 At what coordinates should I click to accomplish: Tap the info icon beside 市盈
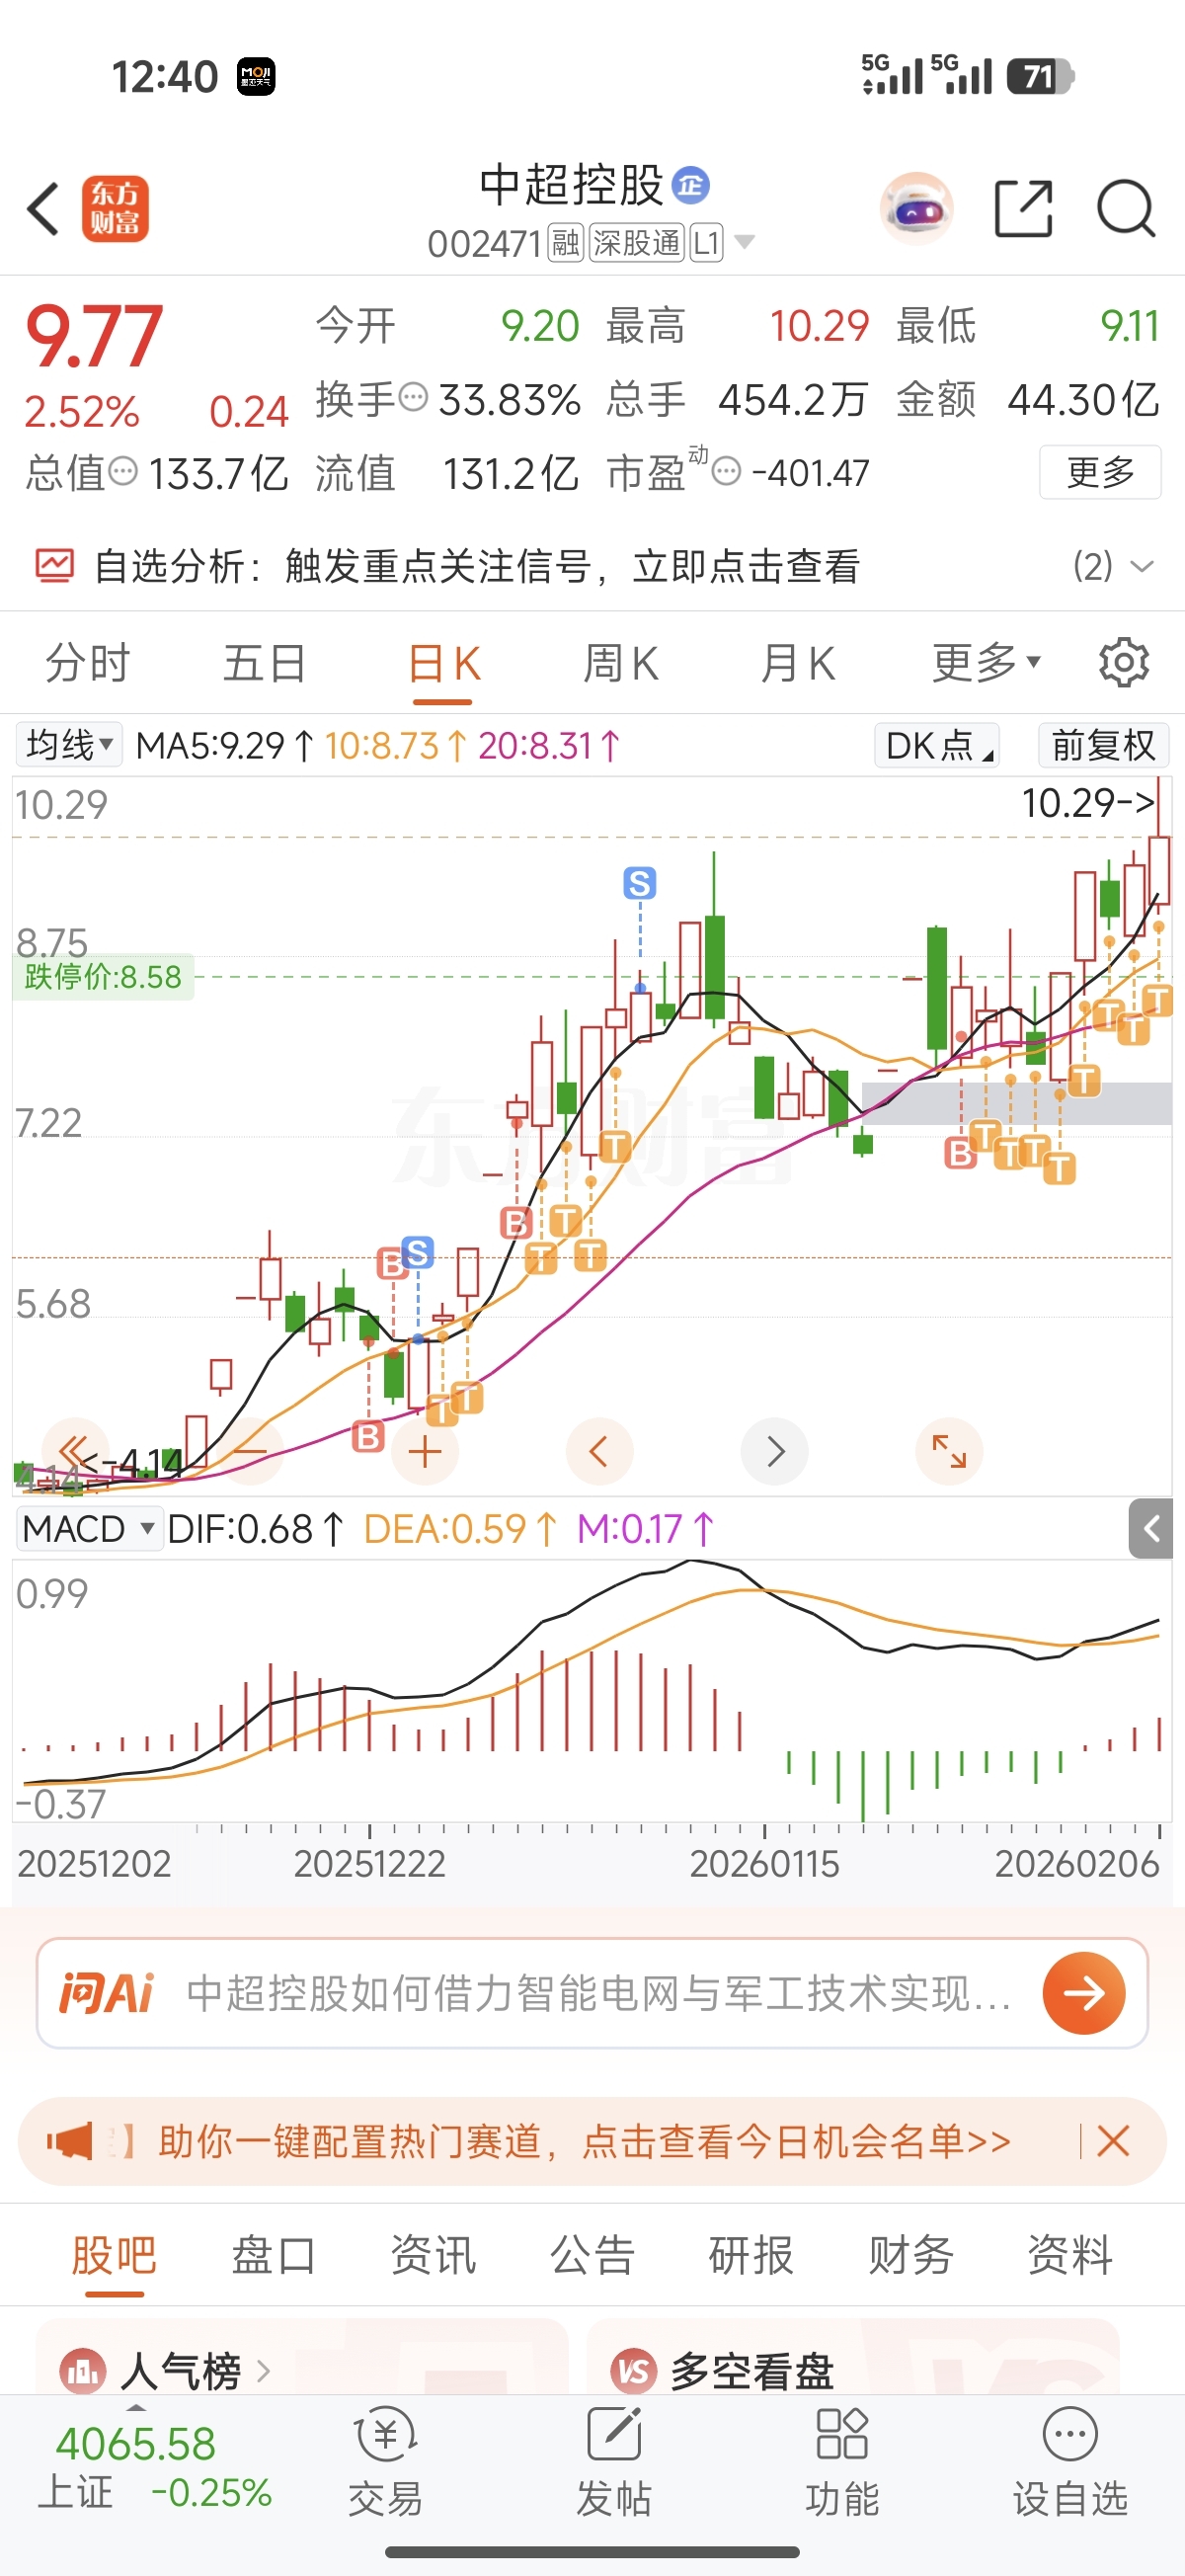coord(727,471)
